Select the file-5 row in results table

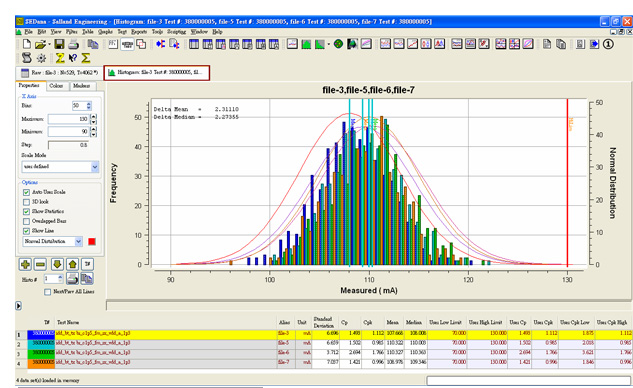(x=323, y=344)
